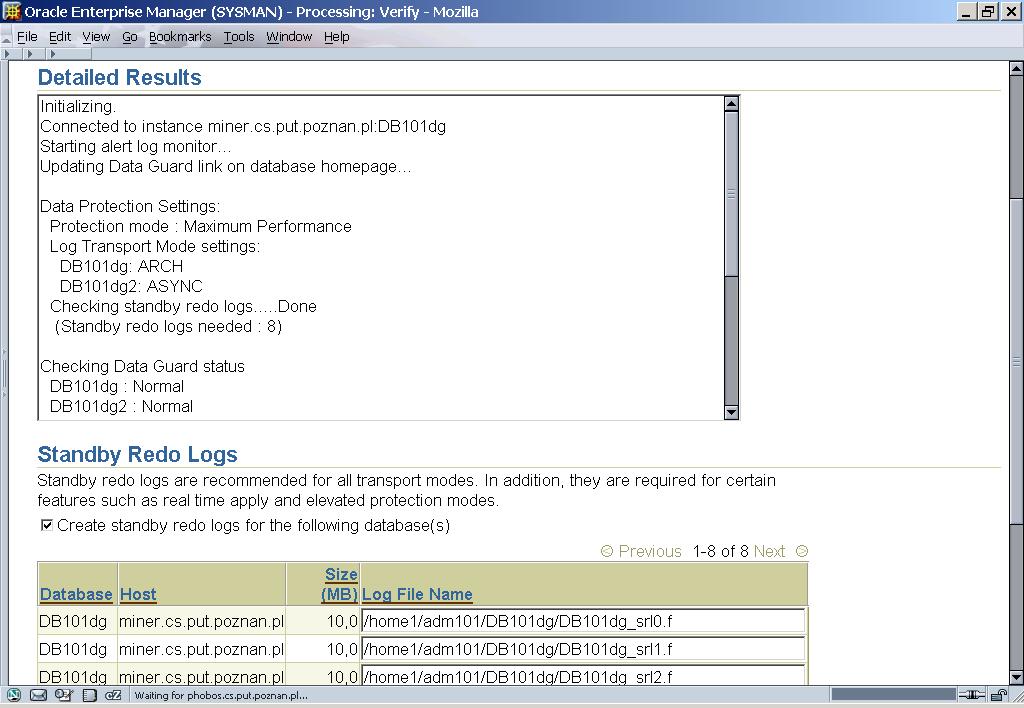
Task: Open Mail & Newsgroups icon in status bar
Action: pyautogui.click(x=39, y=695)
